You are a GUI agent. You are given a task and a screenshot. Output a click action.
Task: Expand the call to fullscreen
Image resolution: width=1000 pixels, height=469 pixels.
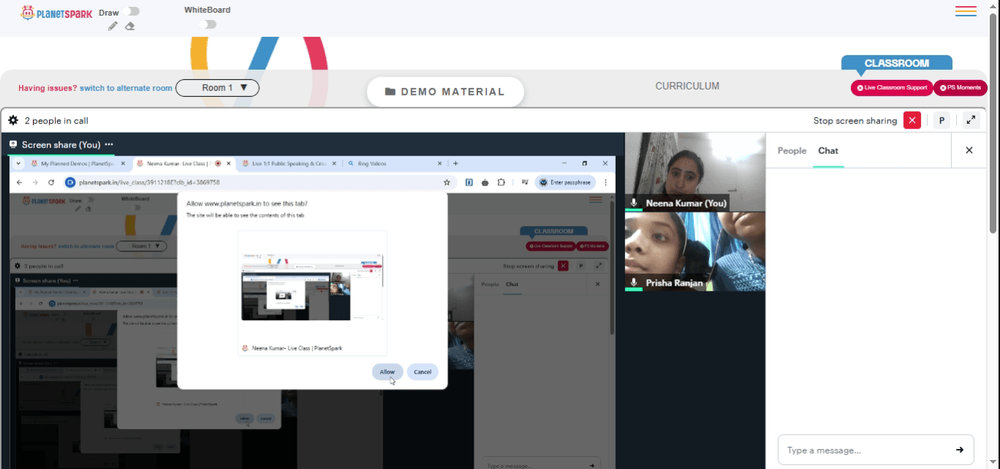coord(971,120)
